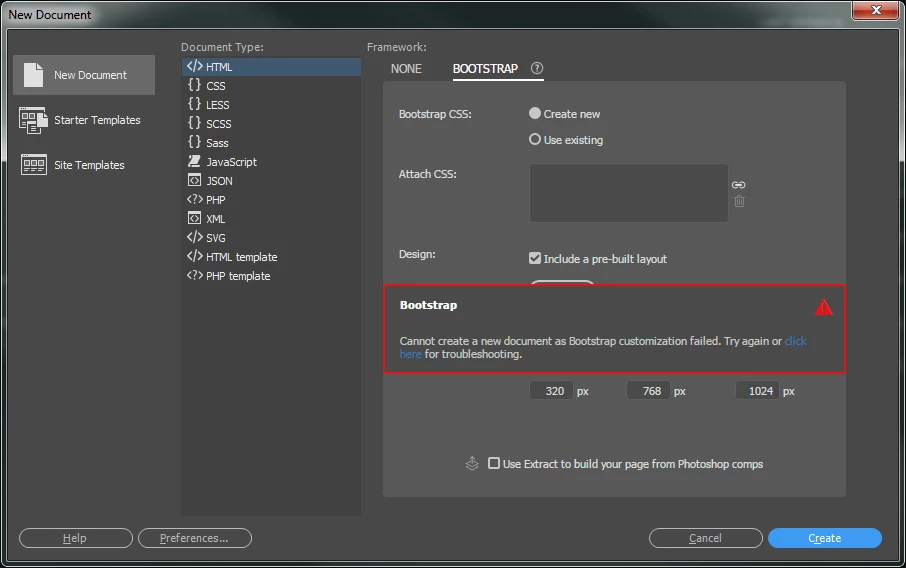
Task: Switch to the NONE framework tab
Action: point(406,69)
